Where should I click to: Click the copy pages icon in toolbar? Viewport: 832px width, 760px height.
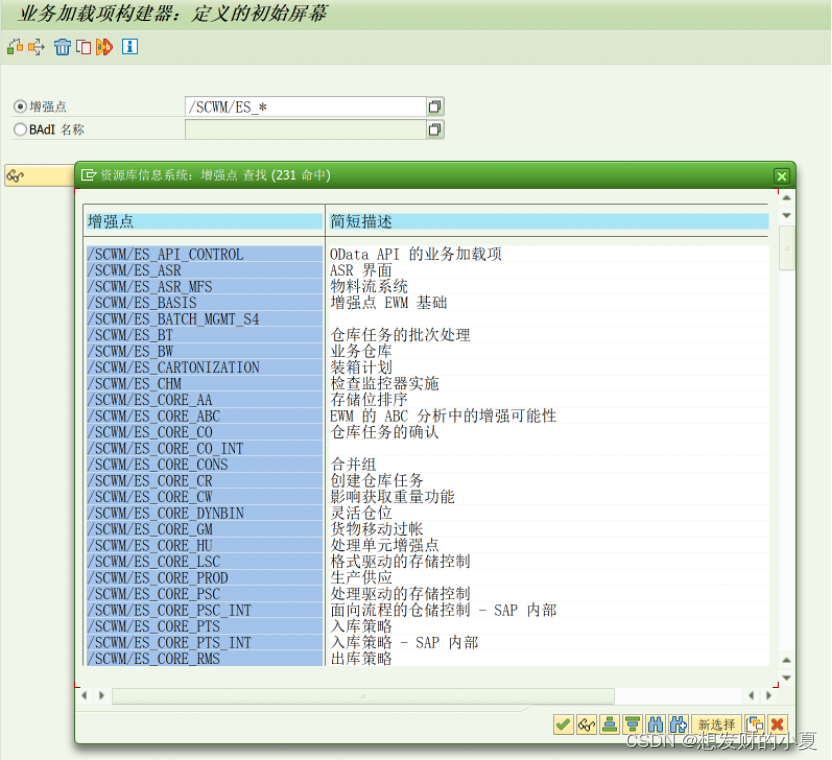[x=83, y=47]
